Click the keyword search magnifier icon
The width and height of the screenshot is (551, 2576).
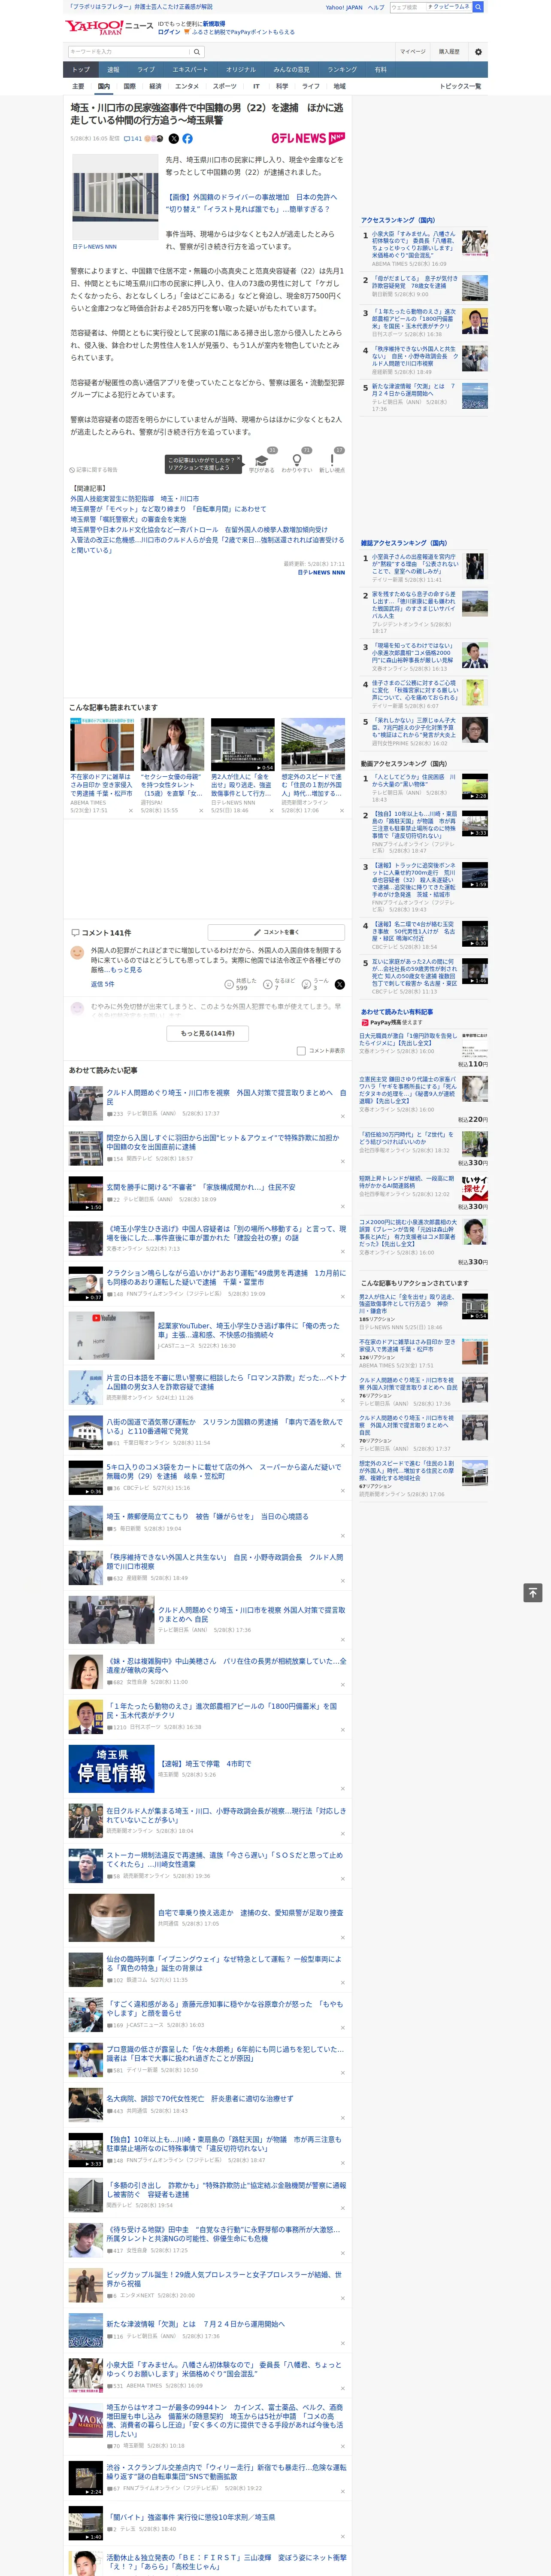197,52
